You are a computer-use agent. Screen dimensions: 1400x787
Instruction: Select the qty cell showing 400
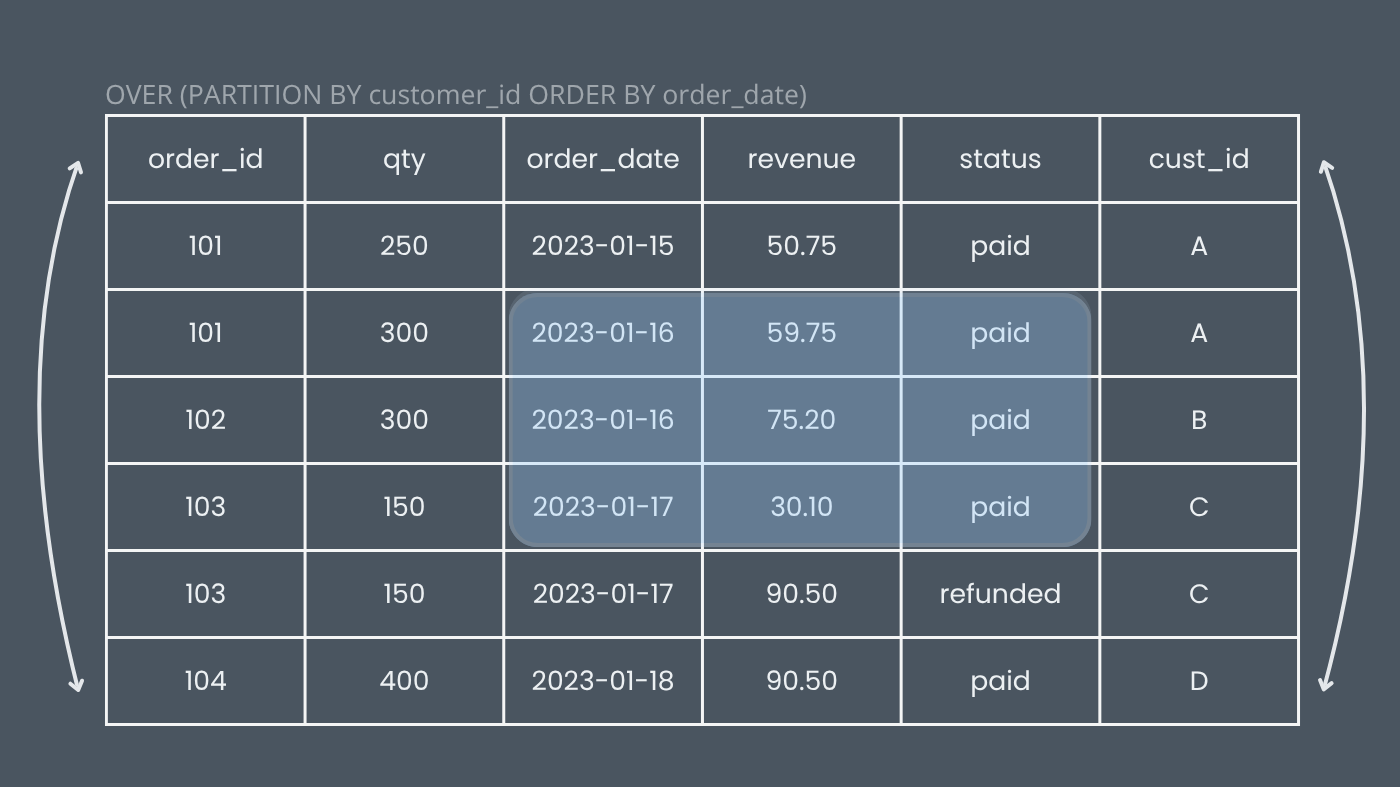(404, 681)
